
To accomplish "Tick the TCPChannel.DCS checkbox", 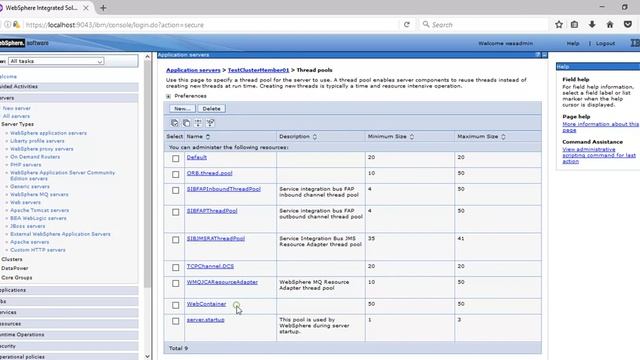I will tap(176, 267).
